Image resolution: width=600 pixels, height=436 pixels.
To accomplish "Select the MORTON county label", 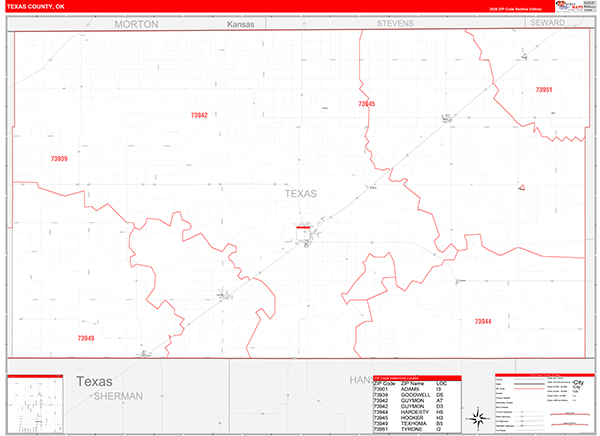I will pos(136,24).
